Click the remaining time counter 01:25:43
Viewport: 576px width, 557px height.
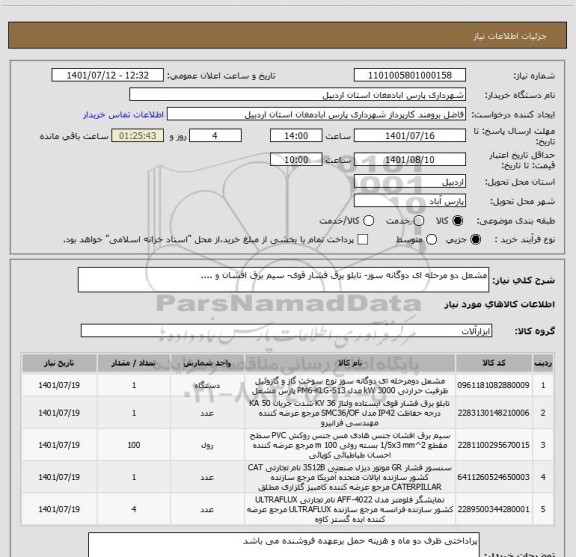tap(137, 136)
